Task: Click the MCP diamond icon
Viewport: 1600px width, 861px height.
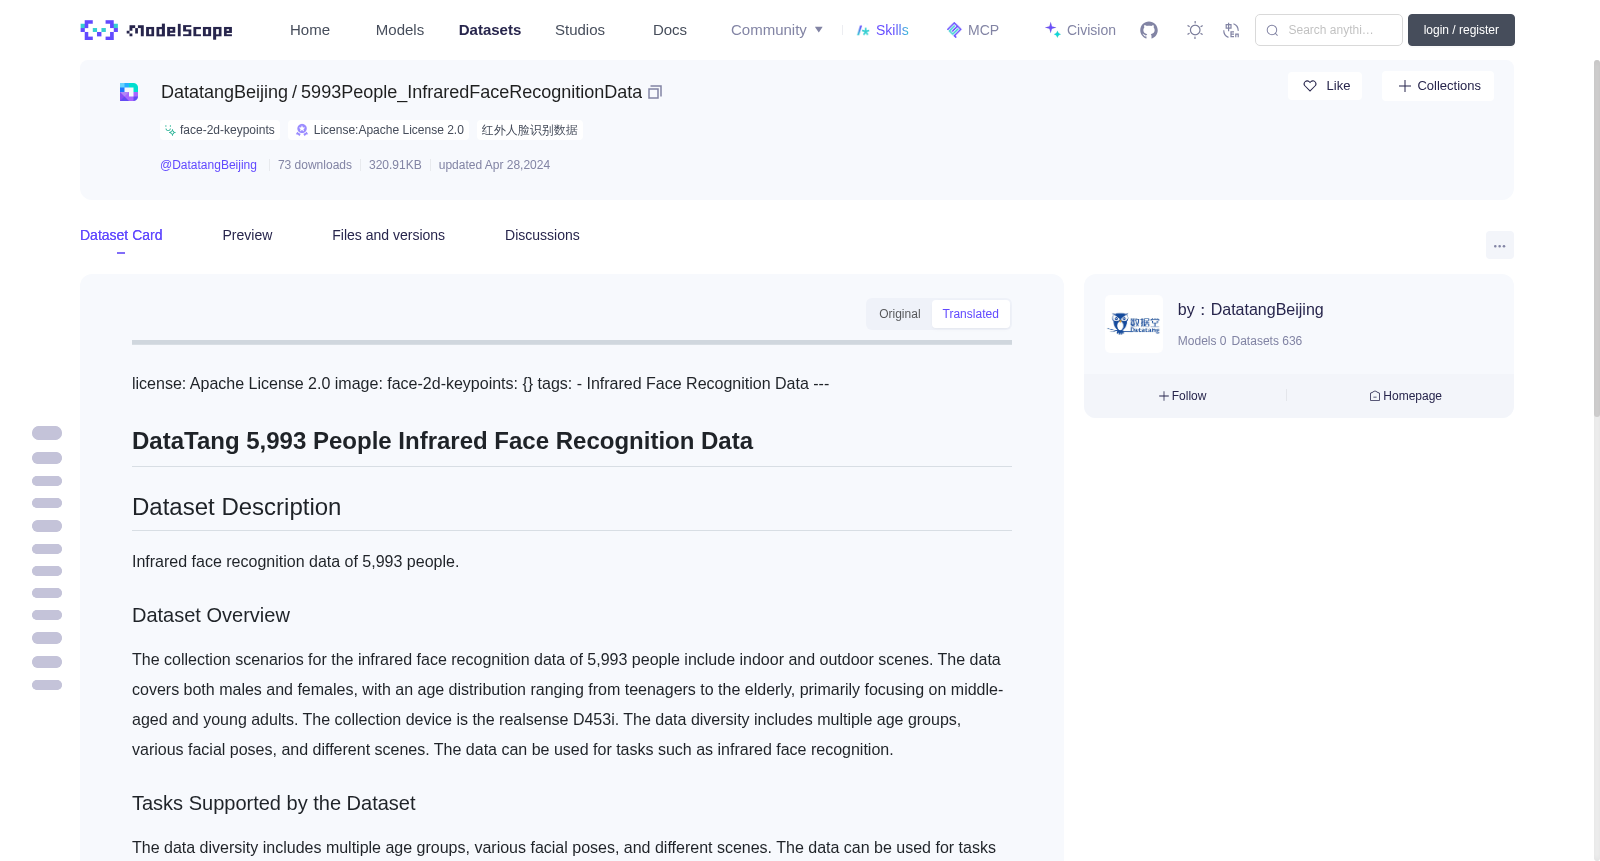Action: [x=954, y=30]
